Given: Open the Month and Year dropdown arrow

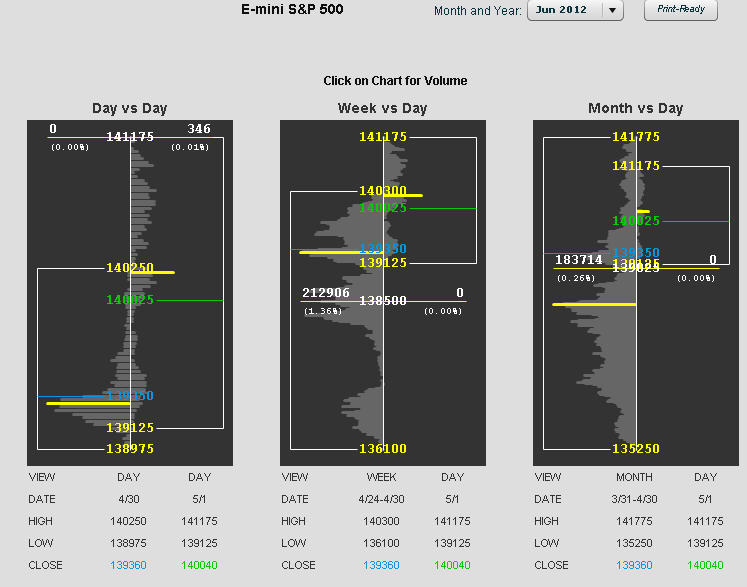Looking at the screenshot, I should (613, 10).
